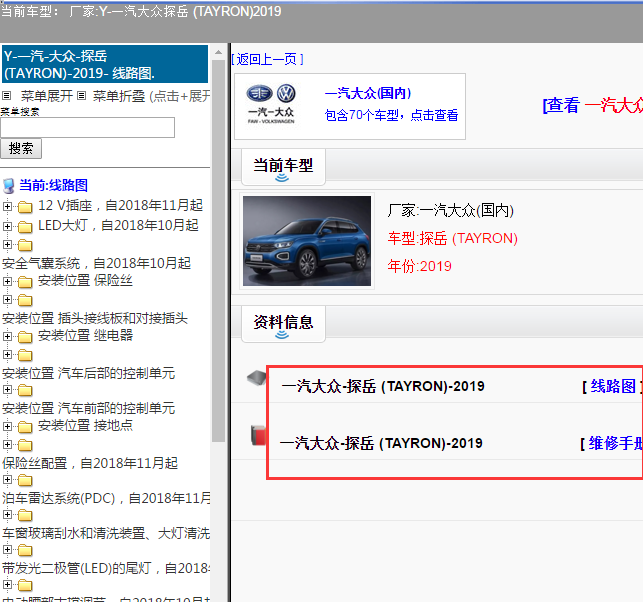Click the red book icon beside 维修手册 row

tap(258, 435)
